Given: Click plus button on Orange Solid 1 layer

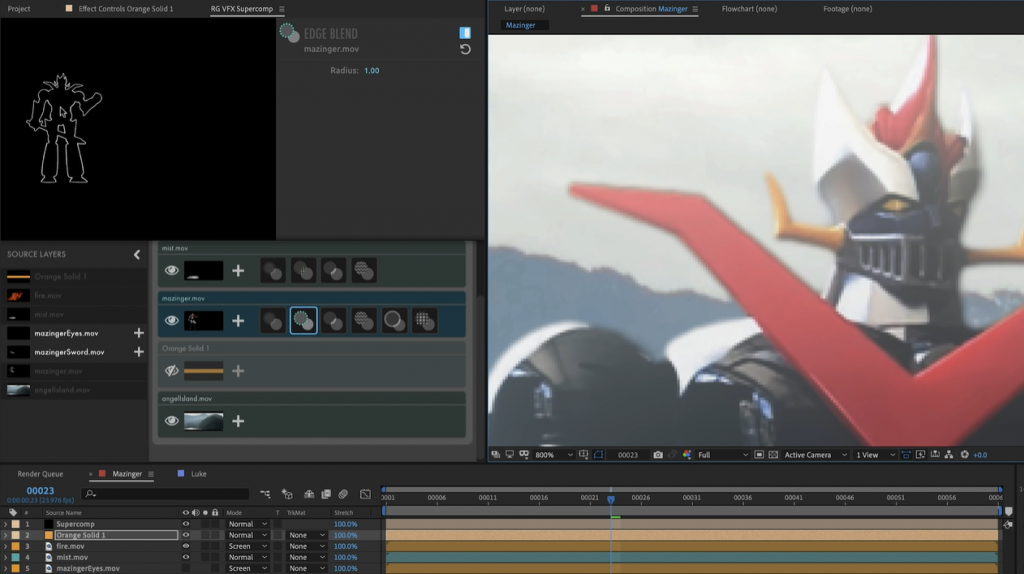Looking at the screenshot, I should [x=238, y=371].
